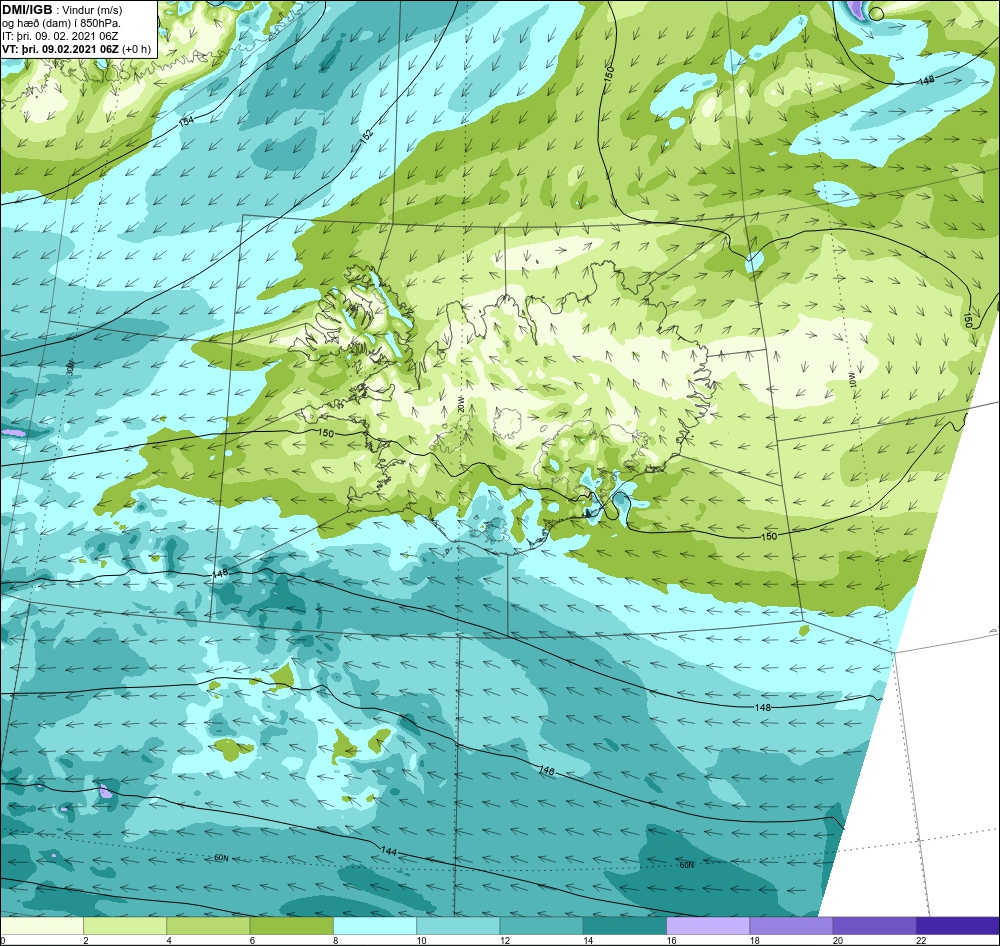Select the 2–4 m/s pale green legend swatch
This screenshot has height=946, width=1000.
click(125, 925)
